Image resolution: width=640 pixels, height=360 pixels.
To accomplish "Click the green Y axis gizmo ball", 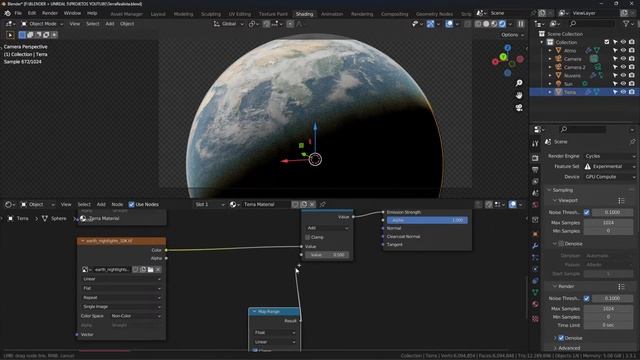I will pos(503,57).
